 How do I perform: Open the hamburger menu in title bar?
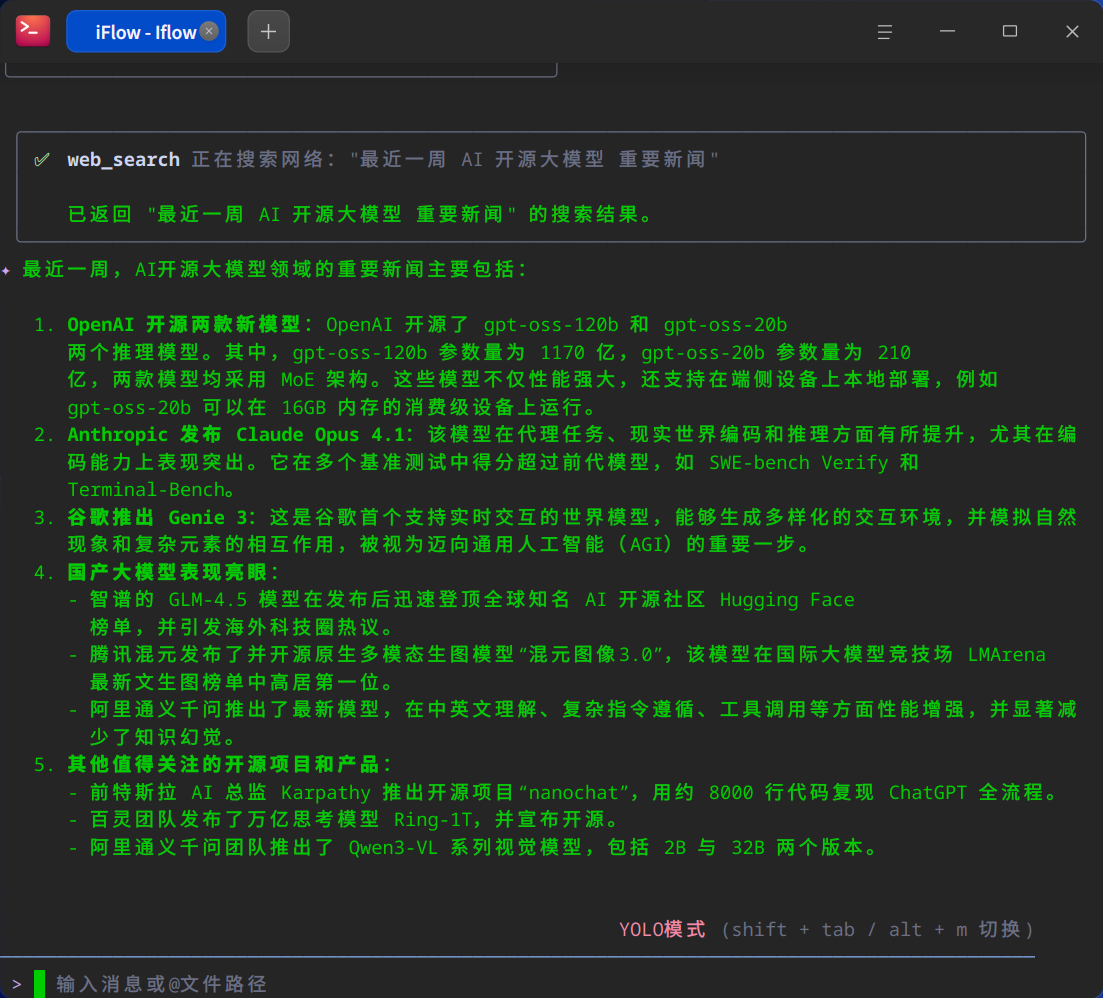(884, 32)
